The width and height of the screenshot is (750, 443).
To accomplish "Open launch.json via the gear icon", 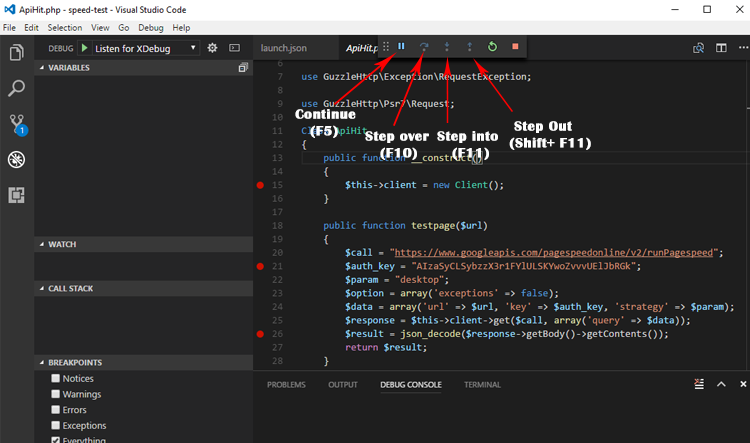I will 212,48.
